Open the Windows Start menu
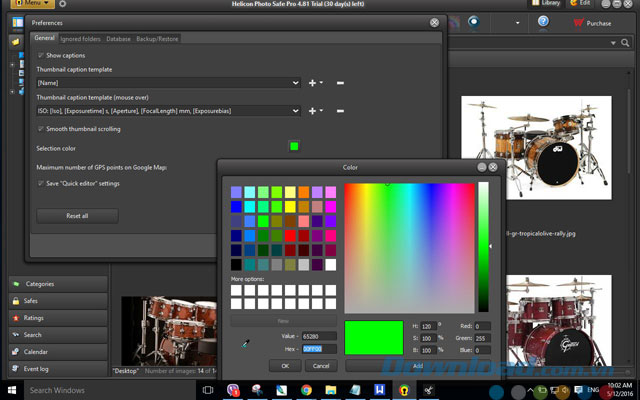Screen dimensions: 640x400 (x=11, y=389)
